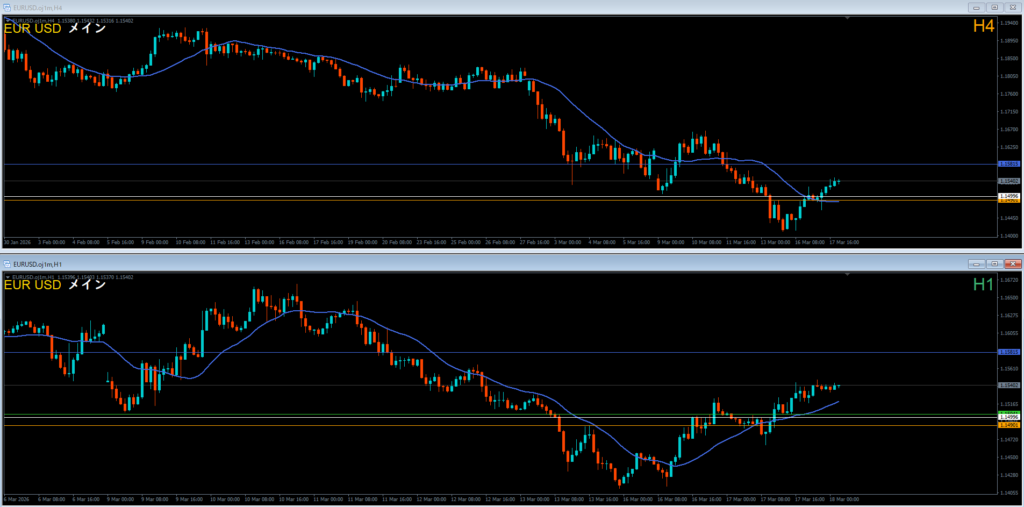Click the current price tag 1.15402 on H1 chart
The width and height of the screenshot is (1024, 507).
click(1009, 385)
